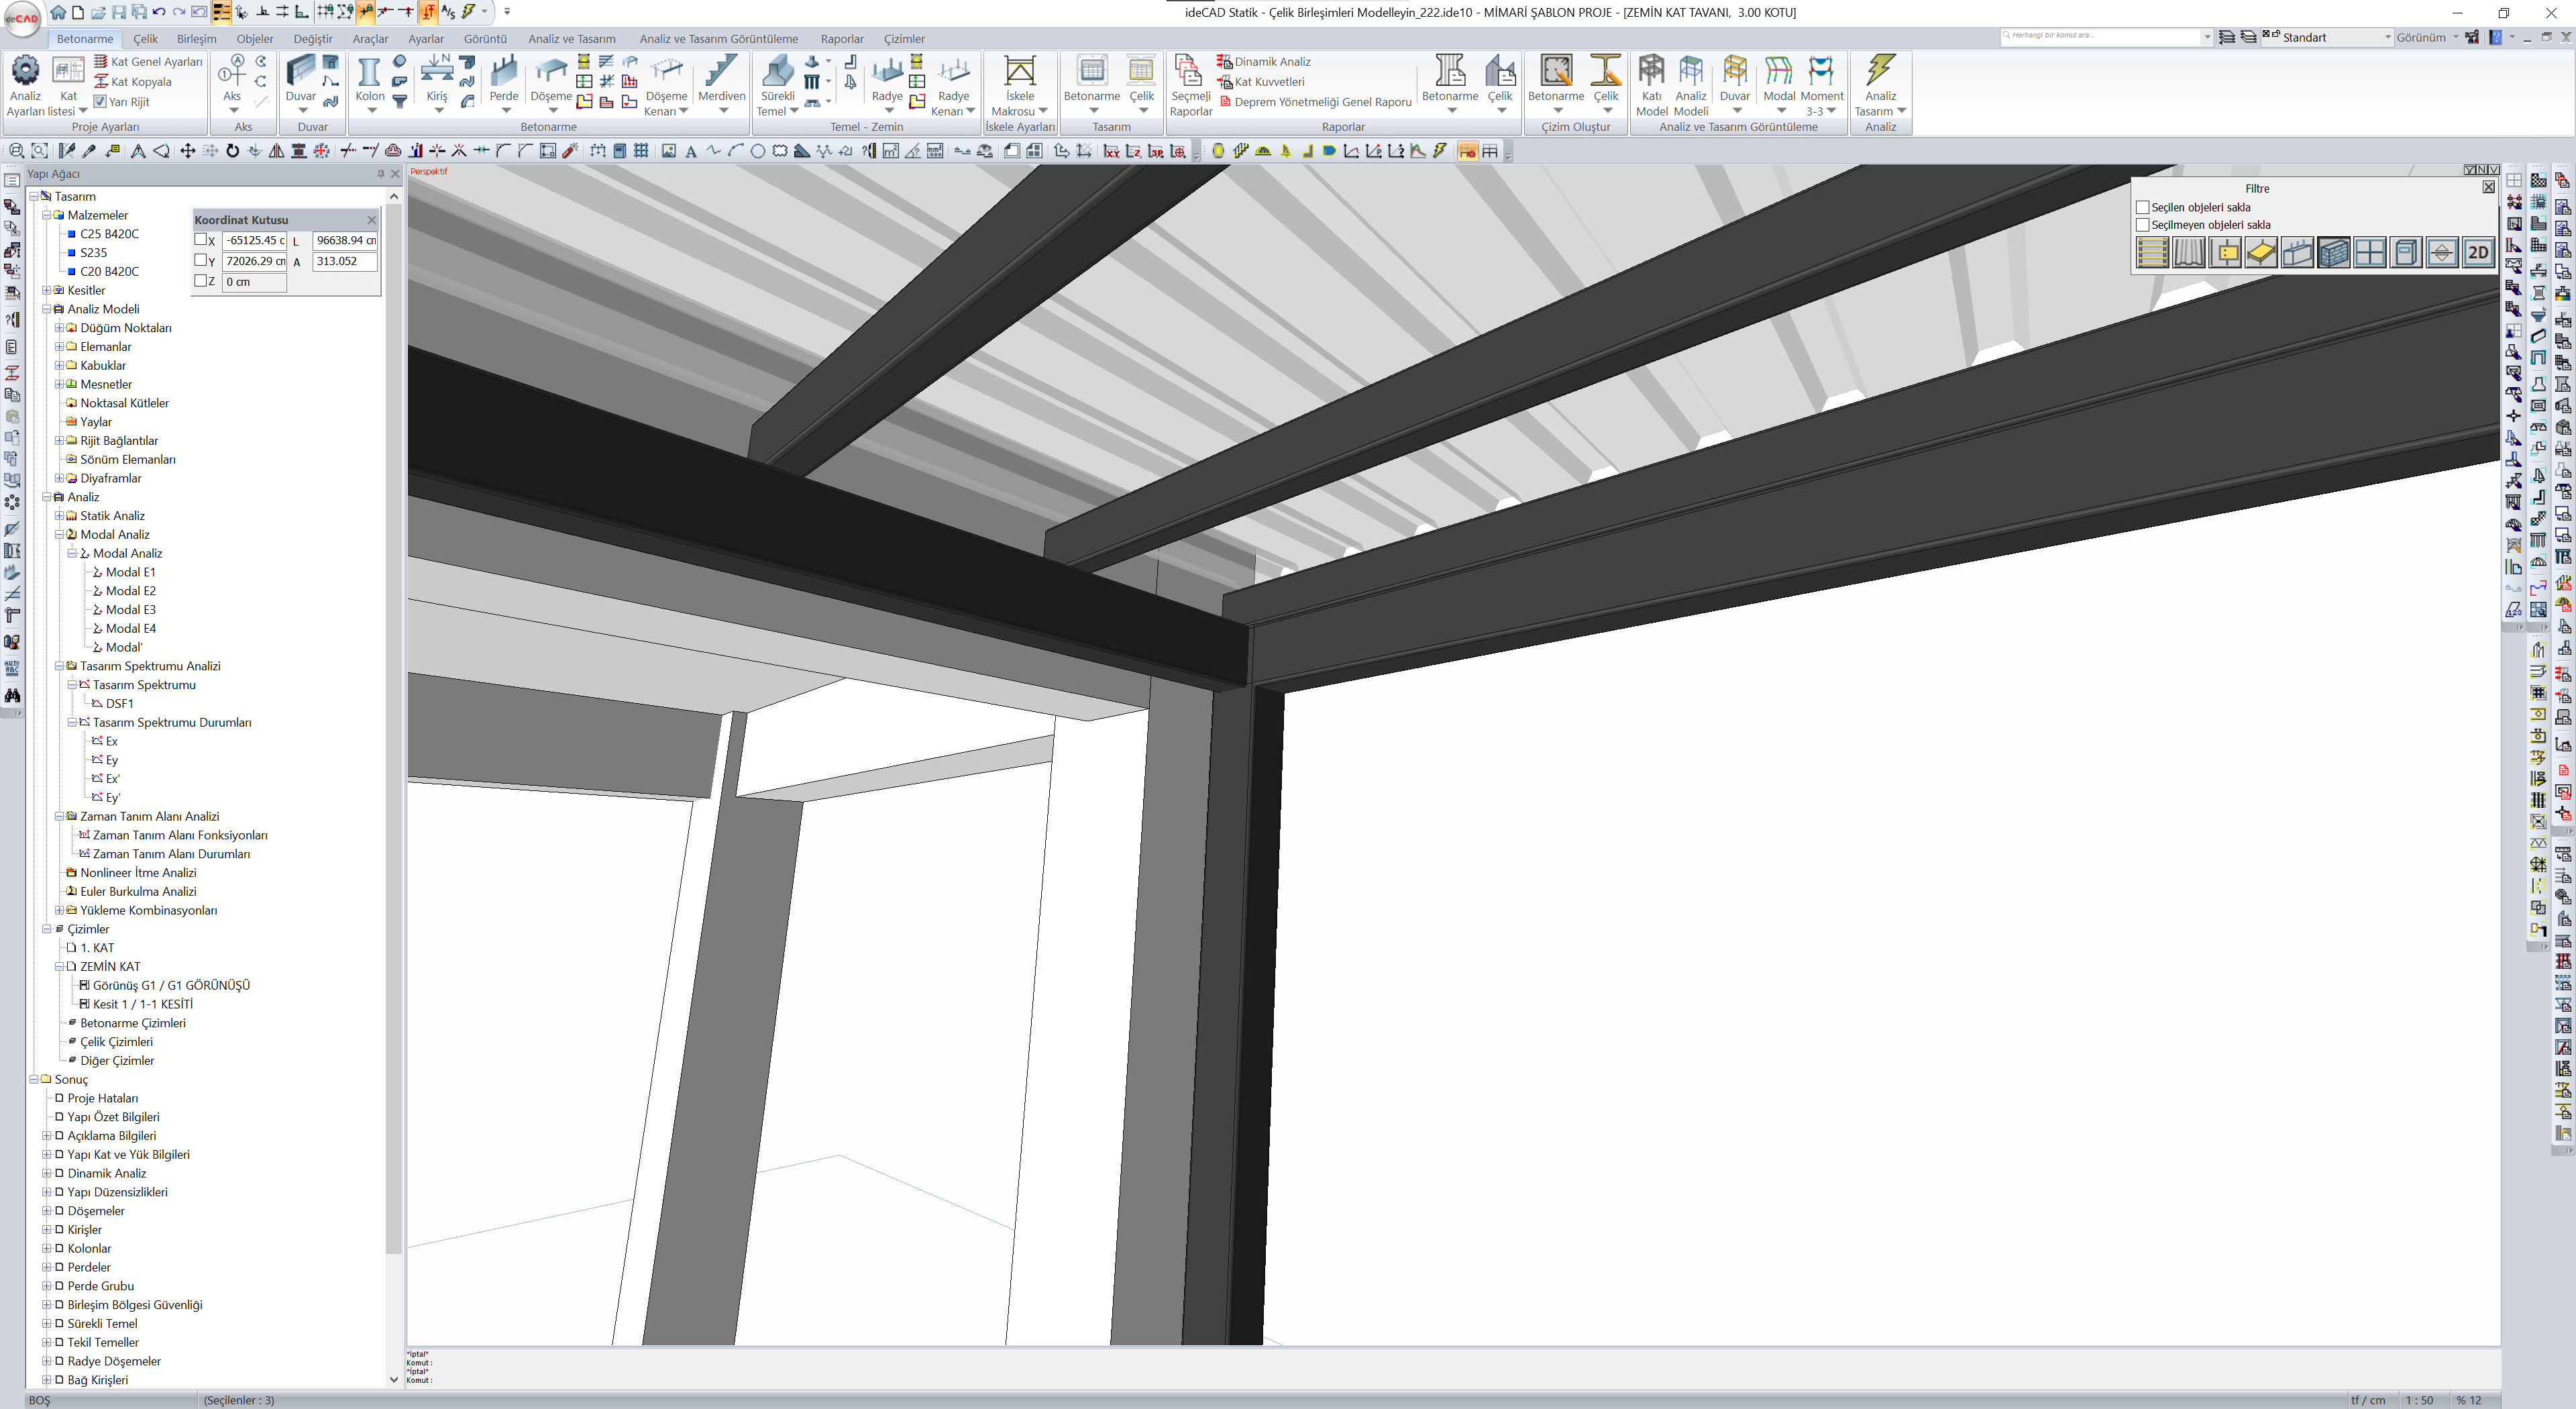Expand the Kesitler tree node
Viewport: 2576px width, 1409px height.
click(46, 290)
